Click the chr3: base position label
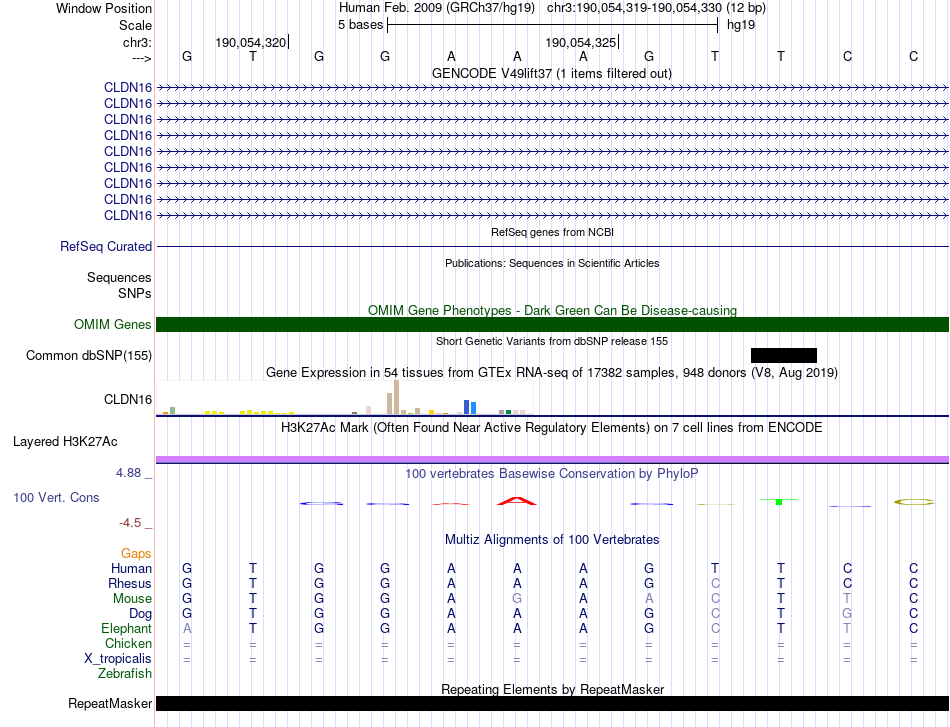Screen dimensions: 950x727 (x=137, y=42)
